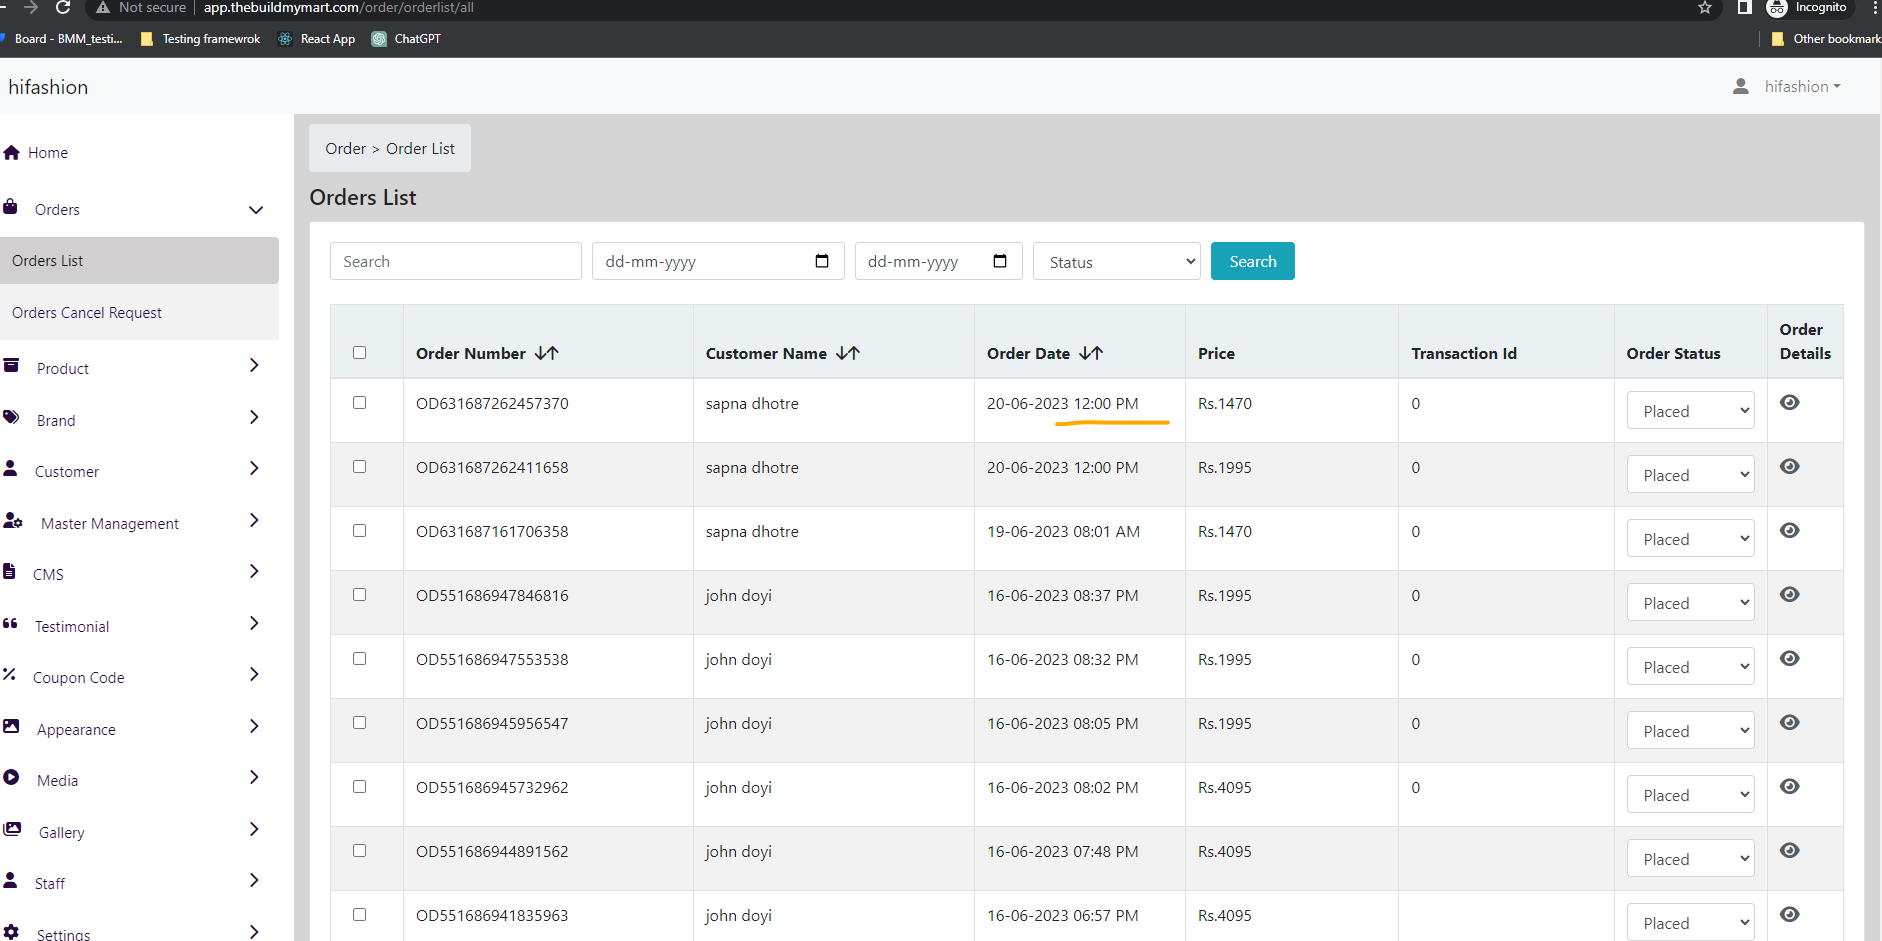Sort by Order Number using arrows icon
Screen dimensions: 1882x941
pyautogui.click(x=547, y=353)
